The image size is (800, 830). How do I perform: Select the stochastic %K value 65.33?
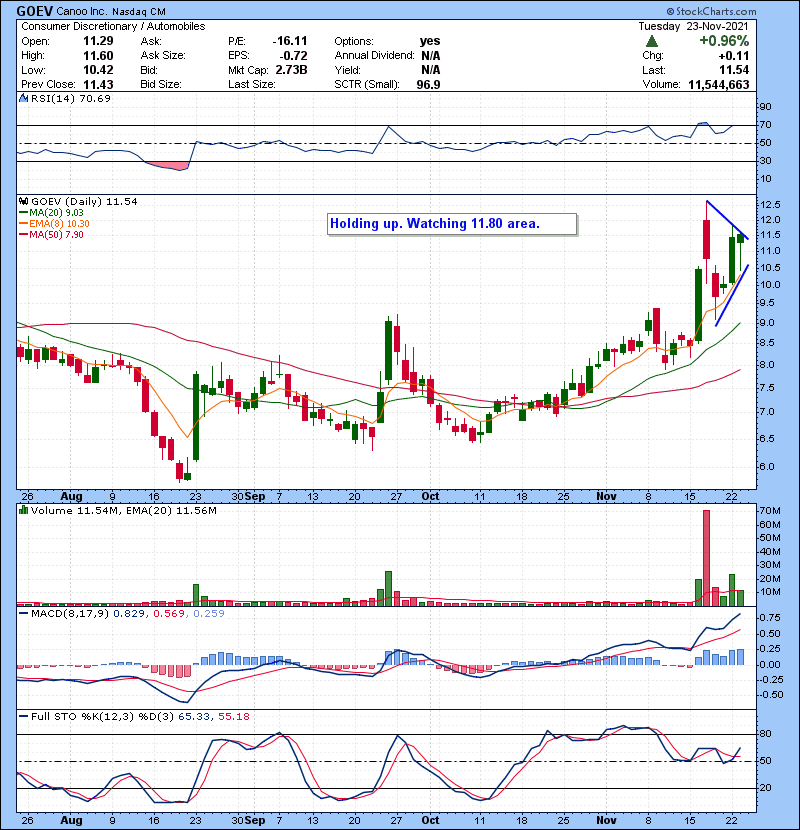coord(194,716)
